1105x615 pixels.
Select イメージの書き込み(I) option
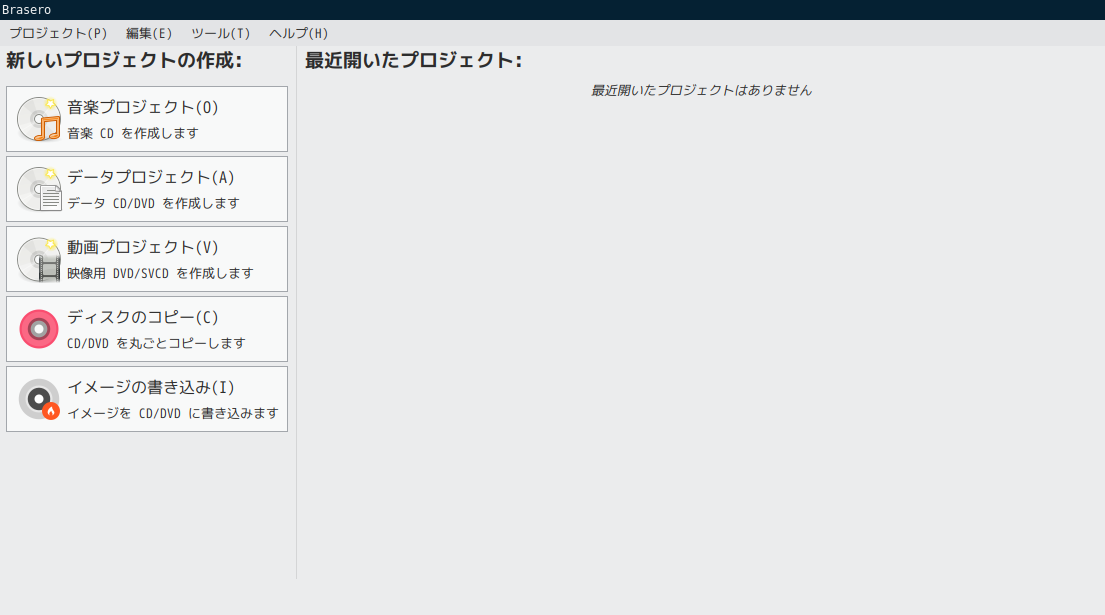pyautogui.click(x=147, y=399)
